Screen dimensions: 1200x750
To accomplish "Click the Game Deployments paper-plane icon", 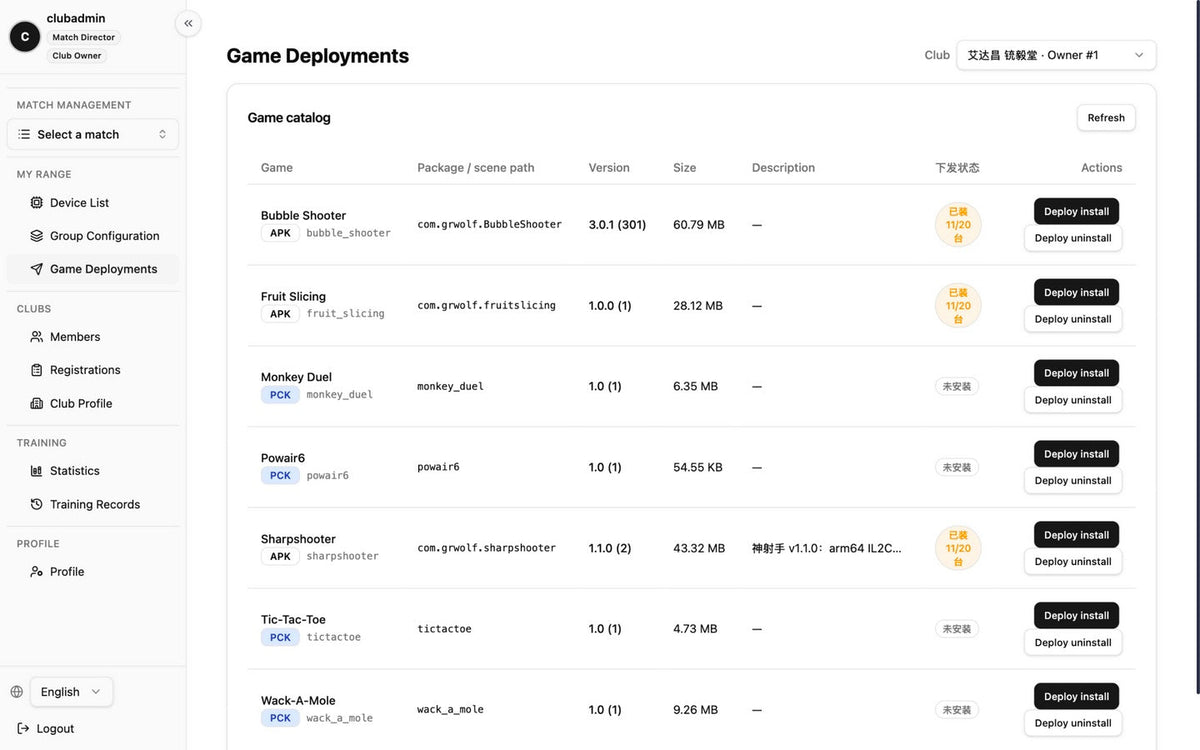I will (x=37, y=269).
